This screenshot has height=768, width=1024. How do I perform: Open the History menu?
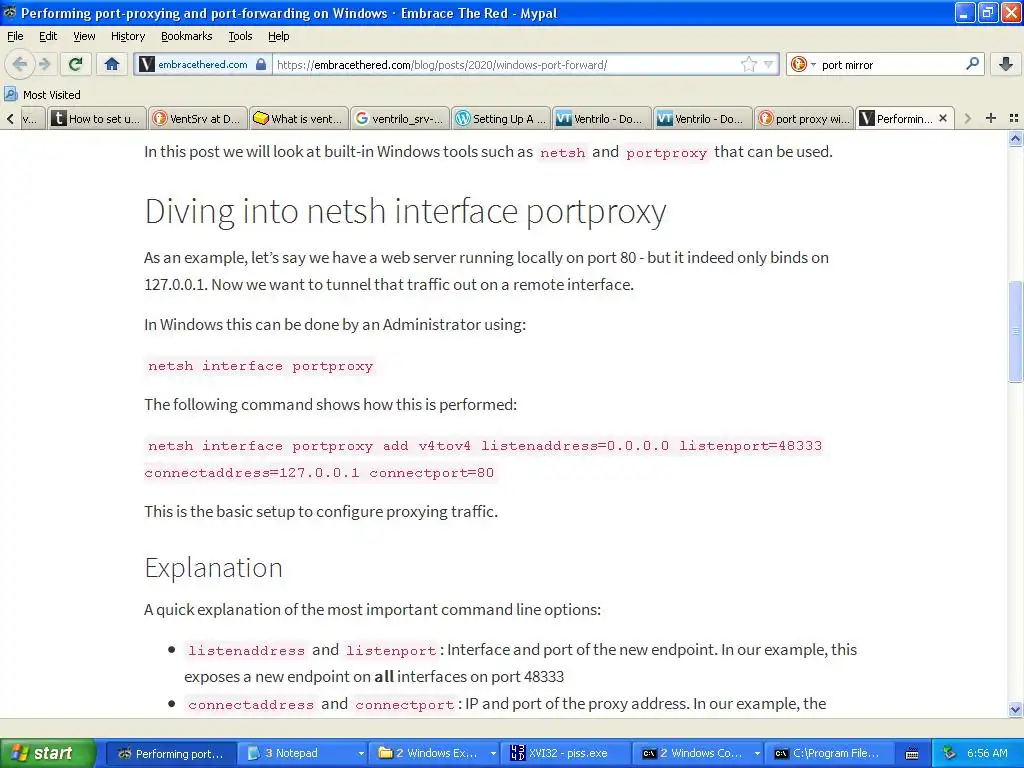(127, 36)
